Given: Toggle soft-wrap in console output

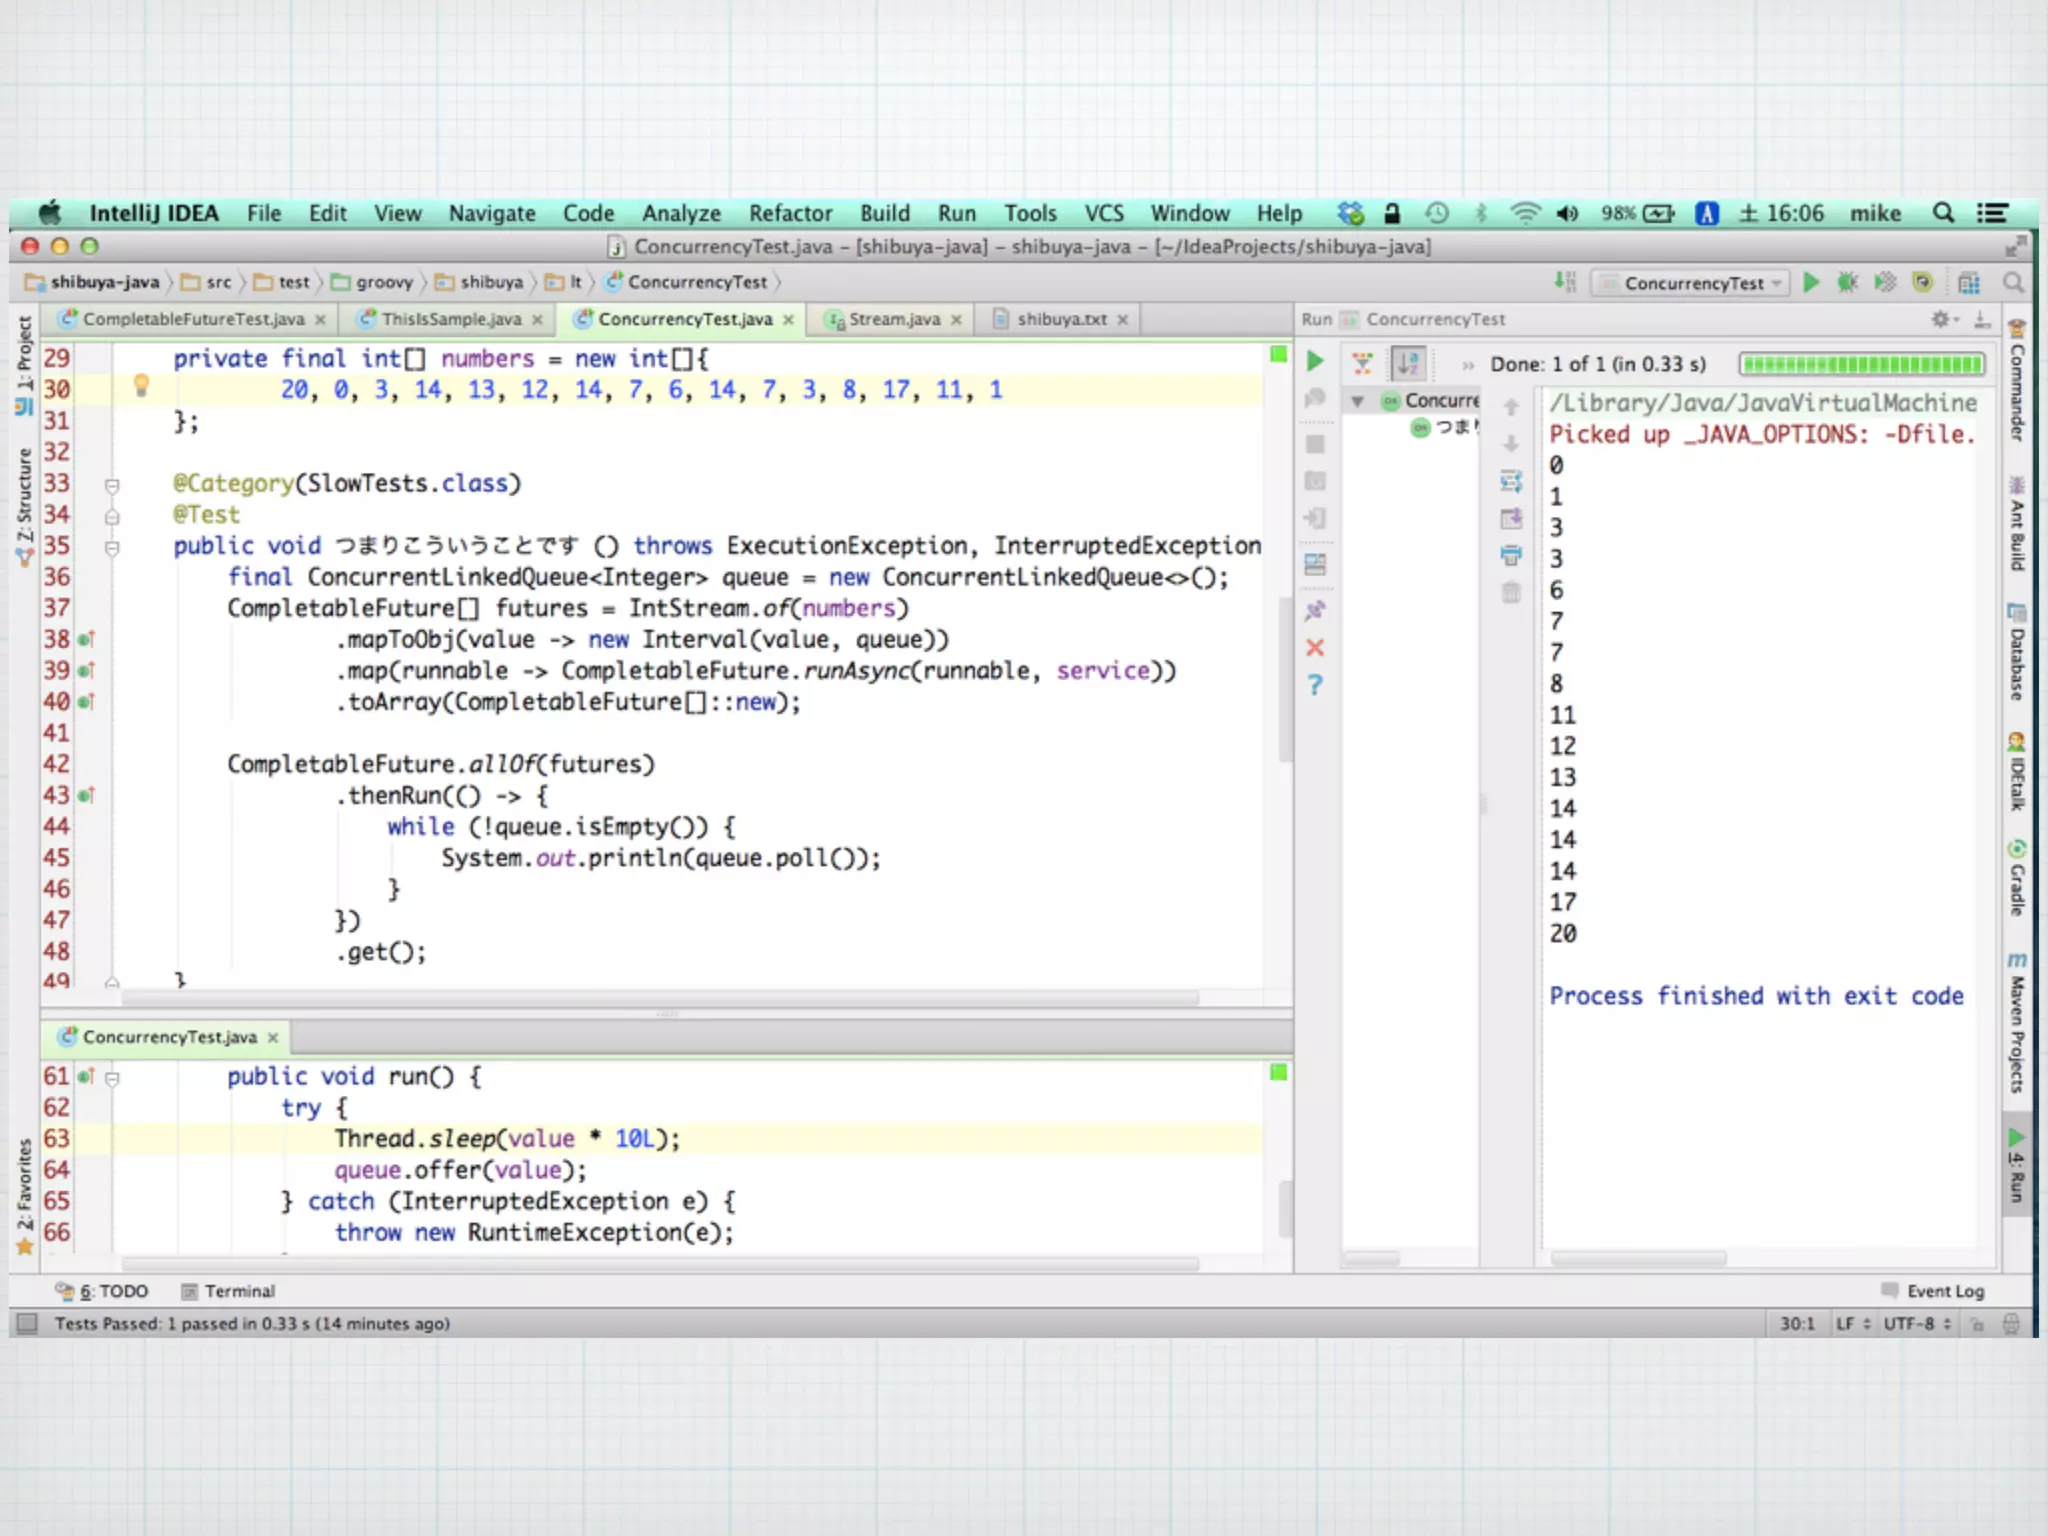Looking at the screenshot, I should (x=1511, y=482).
